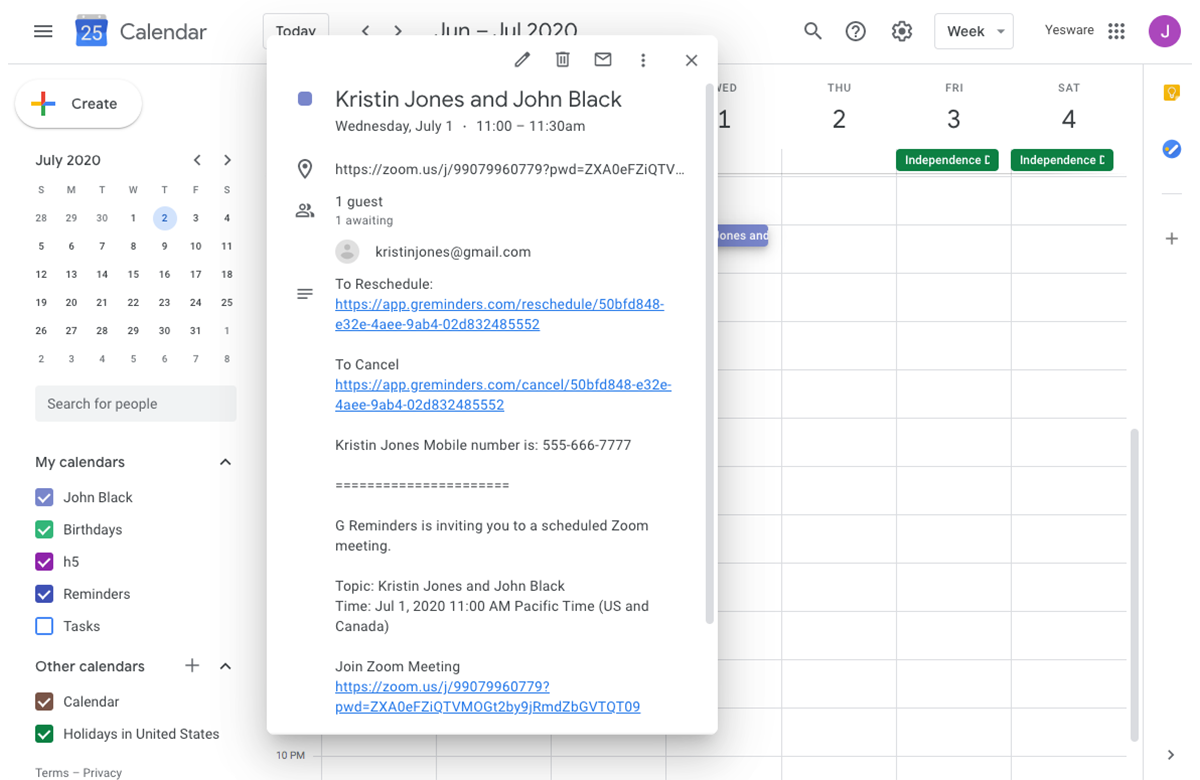Email guests with envelope icon
This screenshot has width=1200, height=780.
tap(603, 60)
